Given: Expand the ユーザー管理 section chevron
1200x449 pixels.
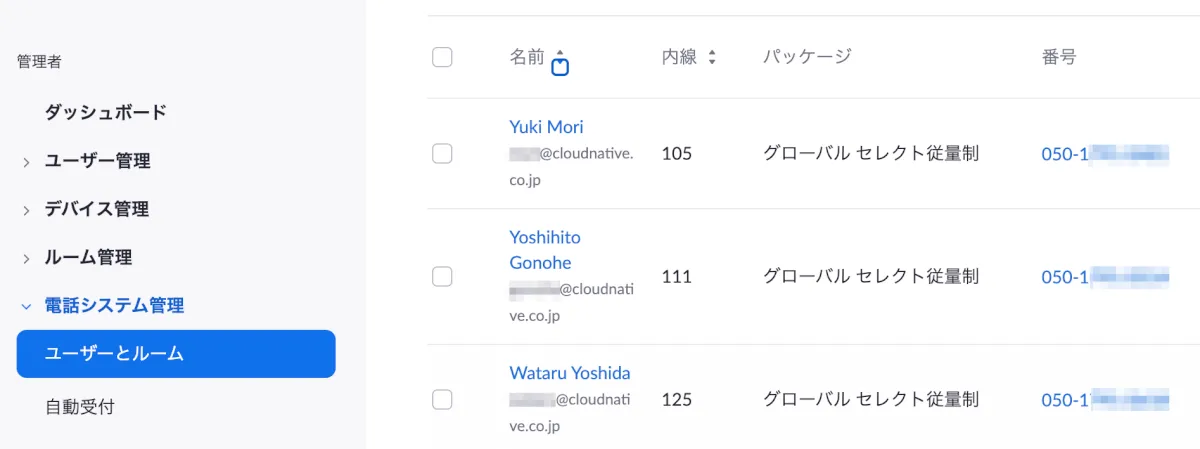Looking at the screenshot, I should point(26,162).
